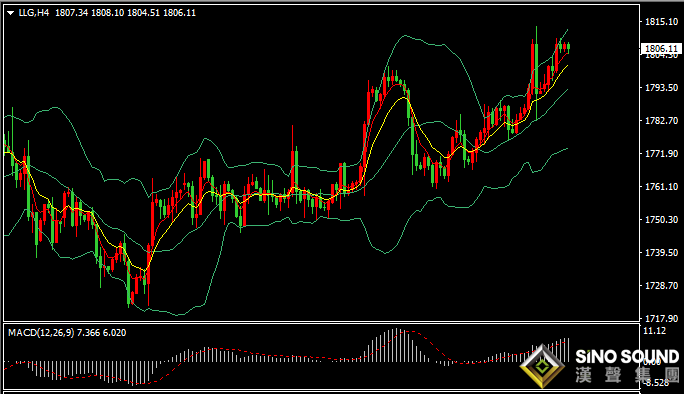Viewport: 684px width, 394px height.
Task: Click the 1815.10 price axis label
Action: coord(661,22)
